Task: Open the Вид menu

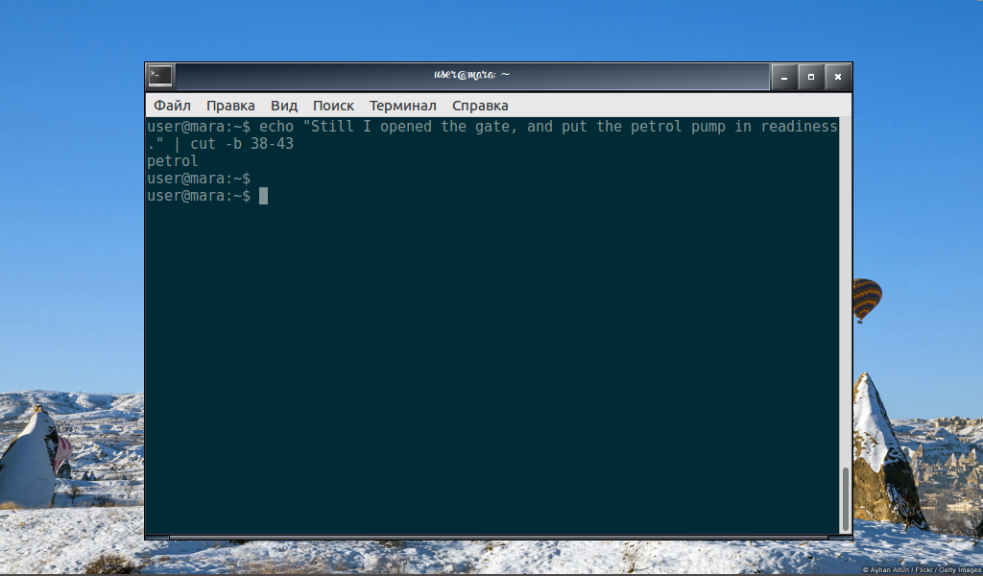Action: pos(283,105)
